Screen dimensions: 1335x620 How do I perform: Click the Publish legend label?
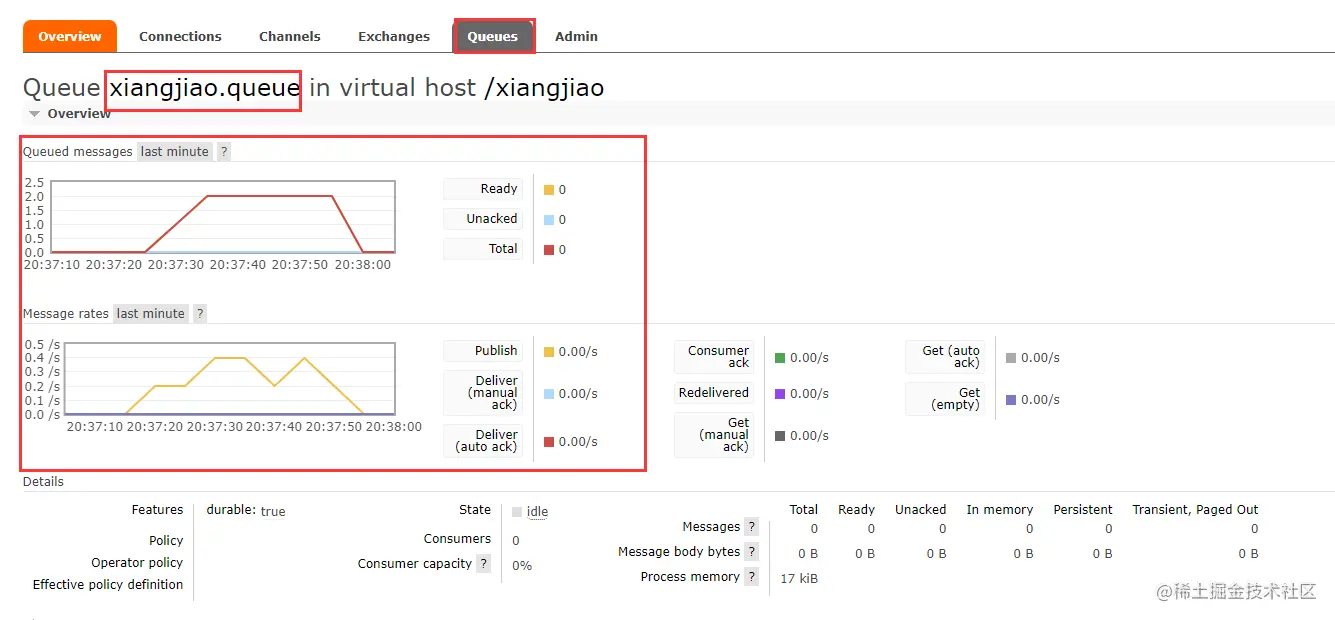[x=483, y=351]
